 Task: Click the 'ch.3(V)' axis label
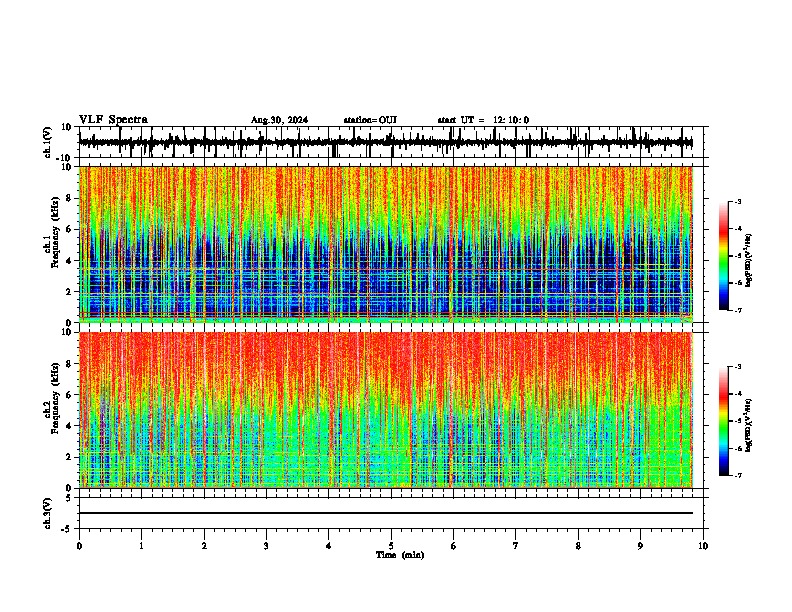(x=48, y=514)
